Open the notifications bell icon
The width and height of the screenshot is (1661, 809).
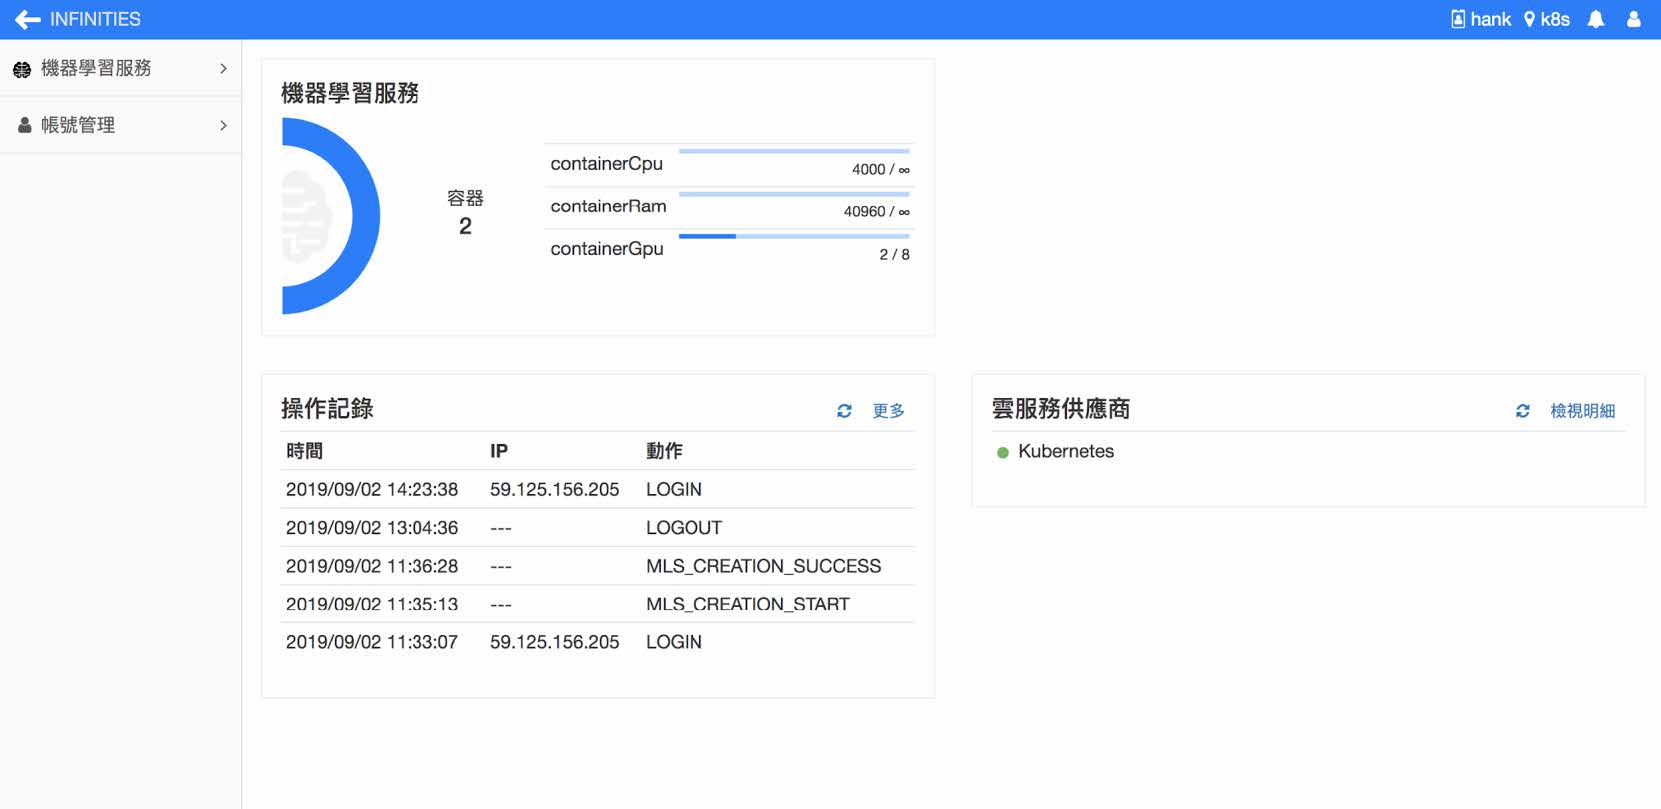click(x=1596, y=19)
